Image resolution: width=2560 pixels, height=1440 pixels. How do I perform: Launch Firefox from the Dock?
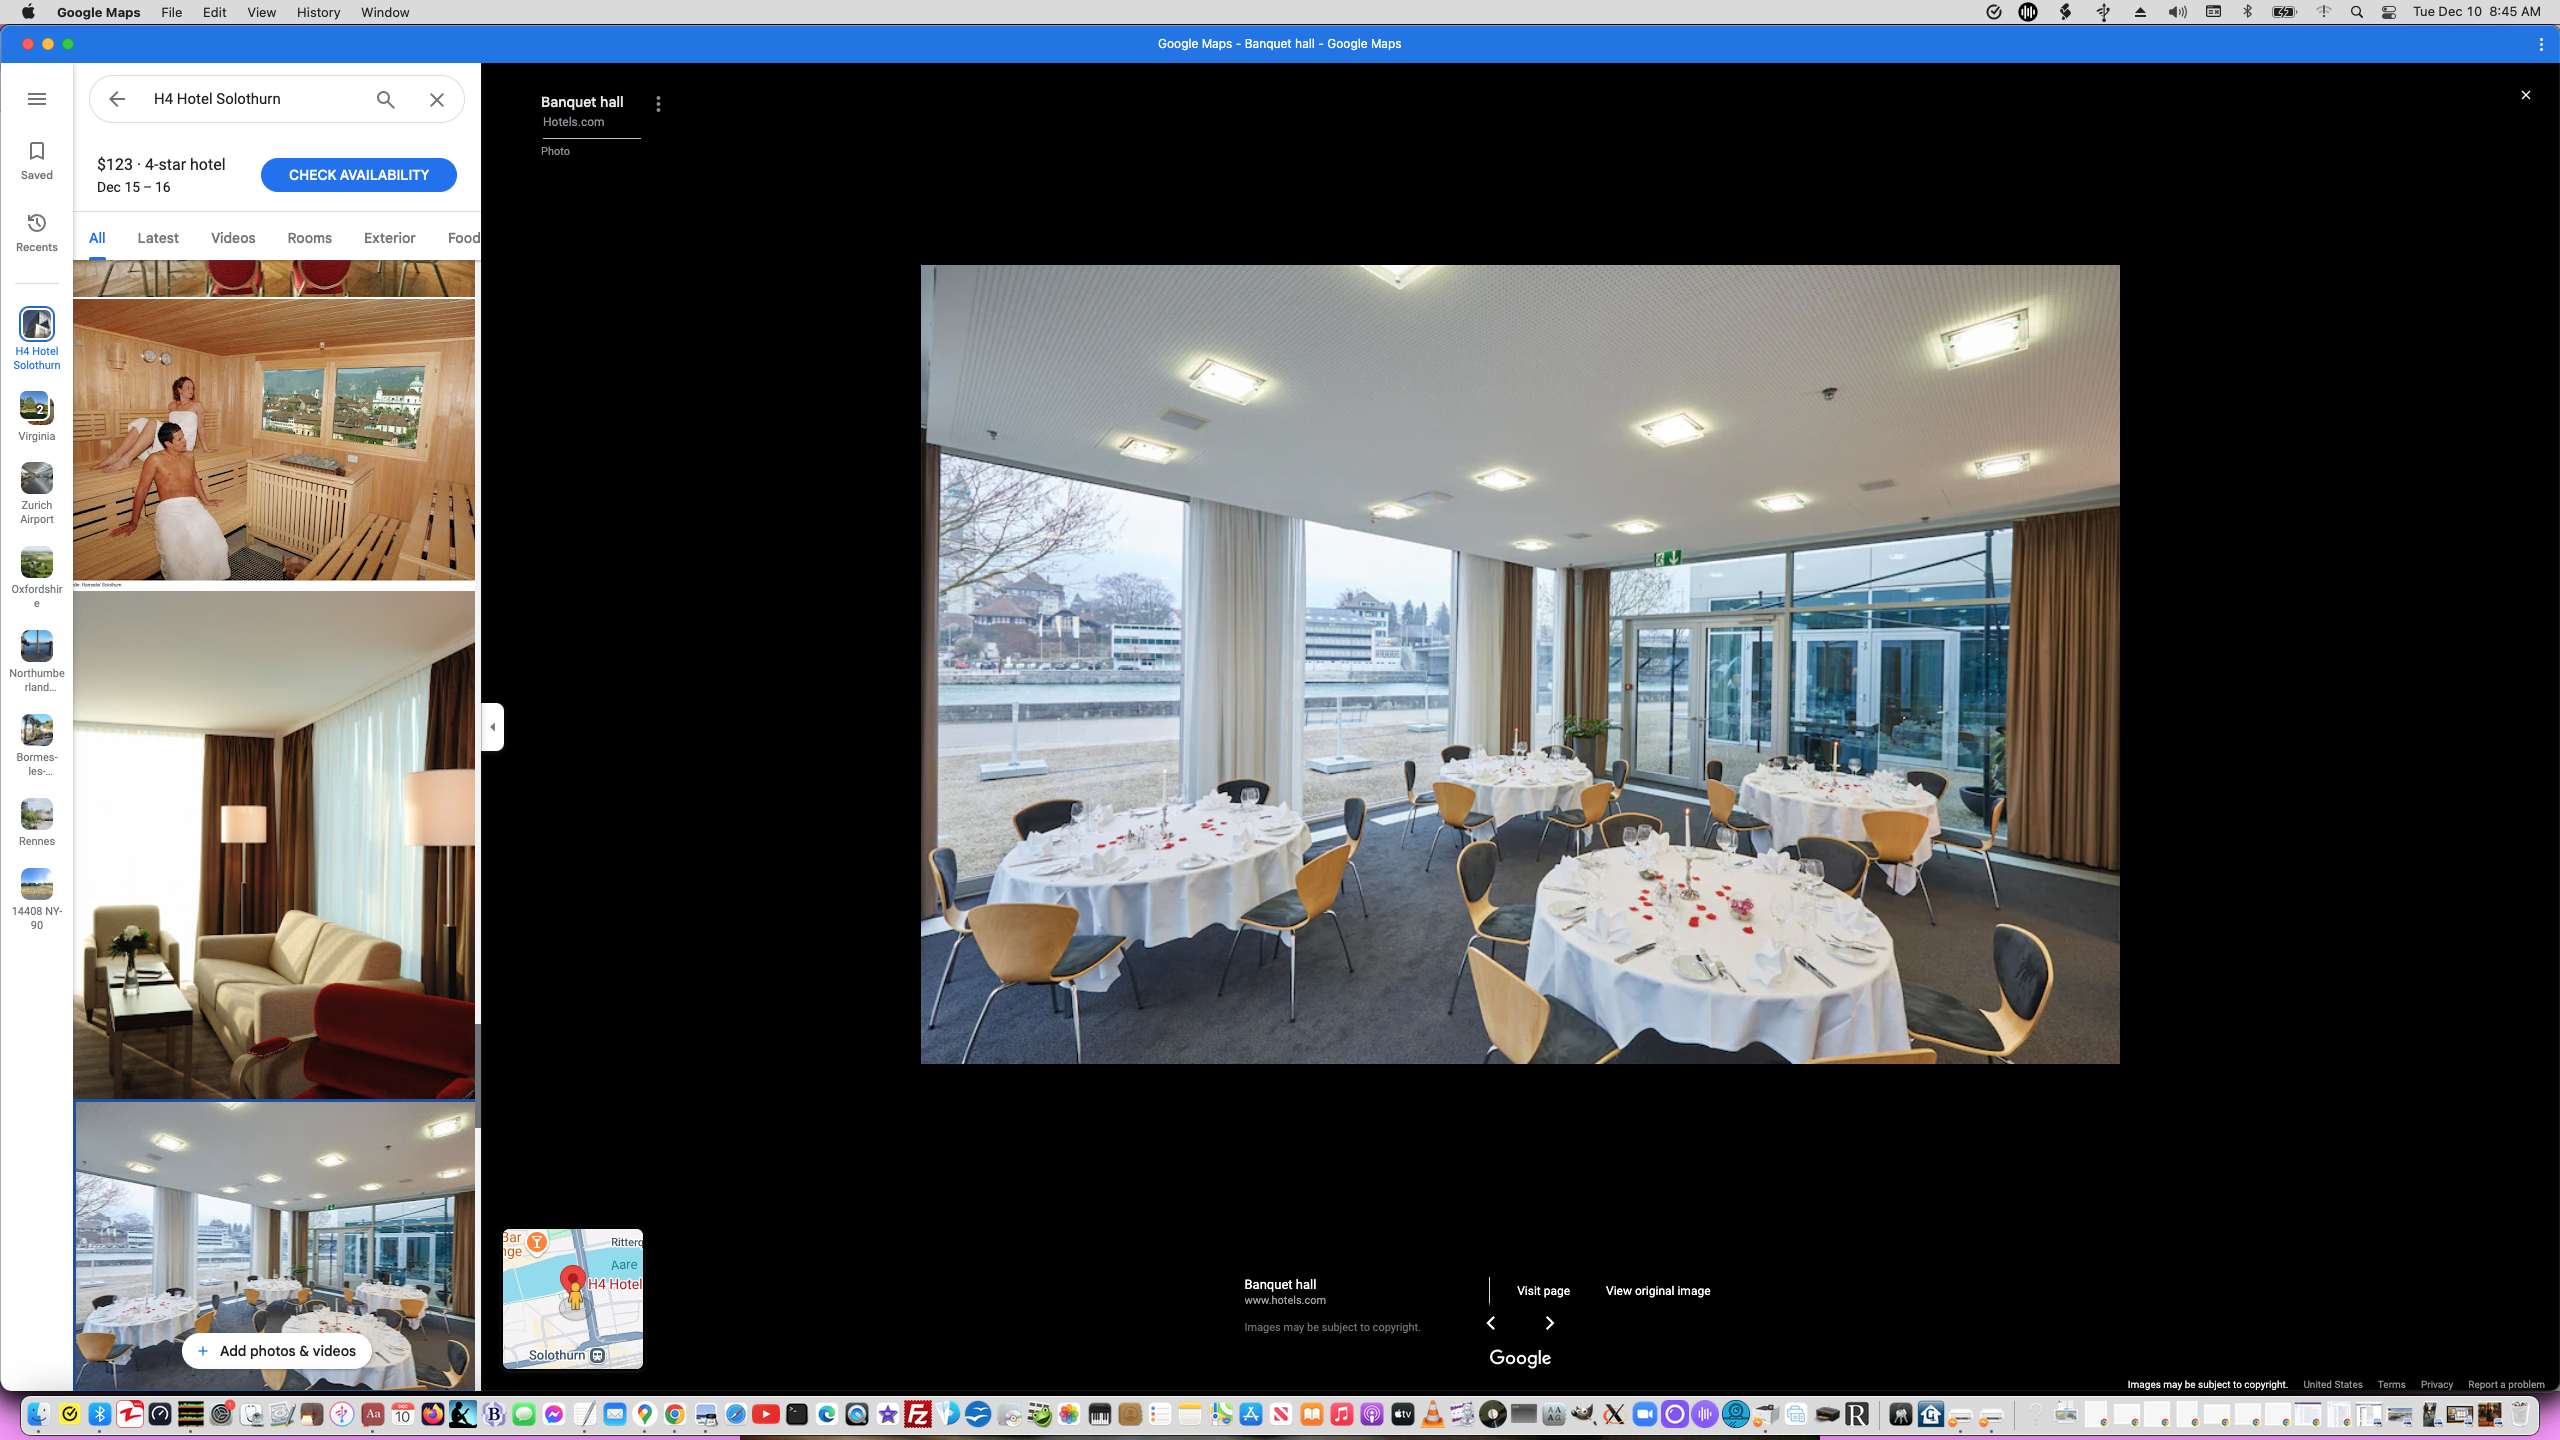(x=431, y=1415)
